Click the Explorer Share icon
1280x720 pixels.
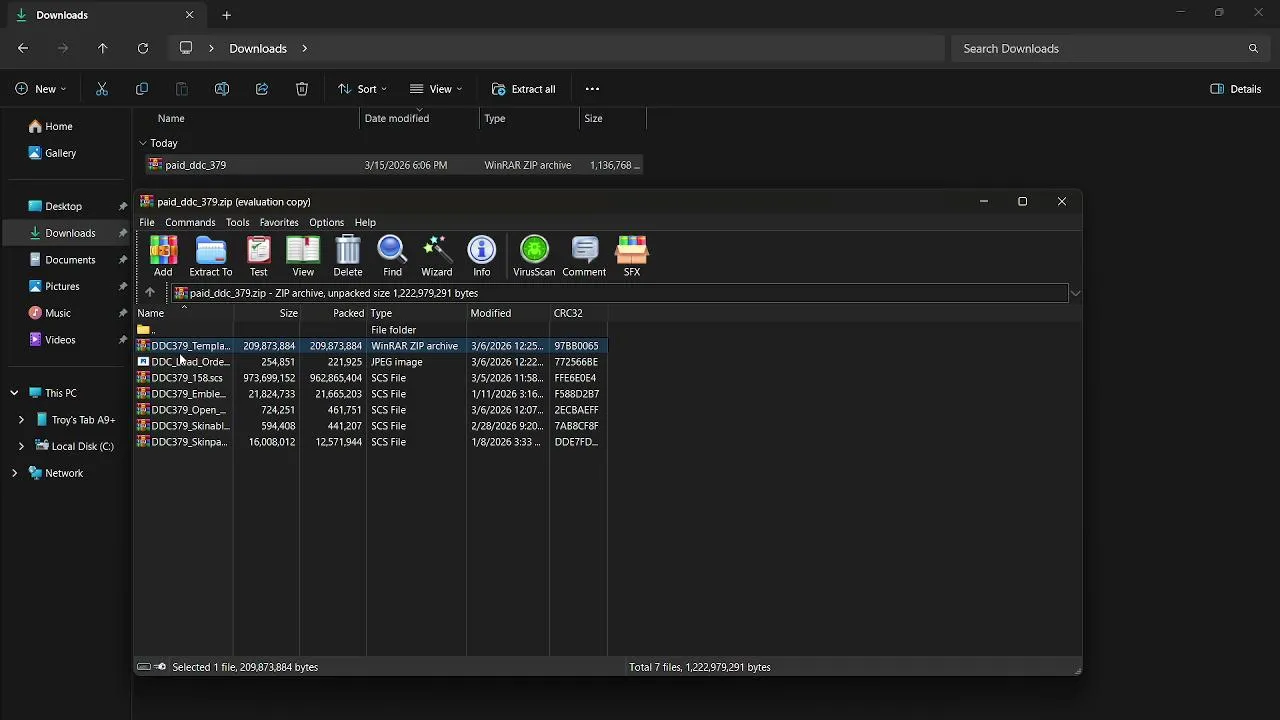[262, 89]
